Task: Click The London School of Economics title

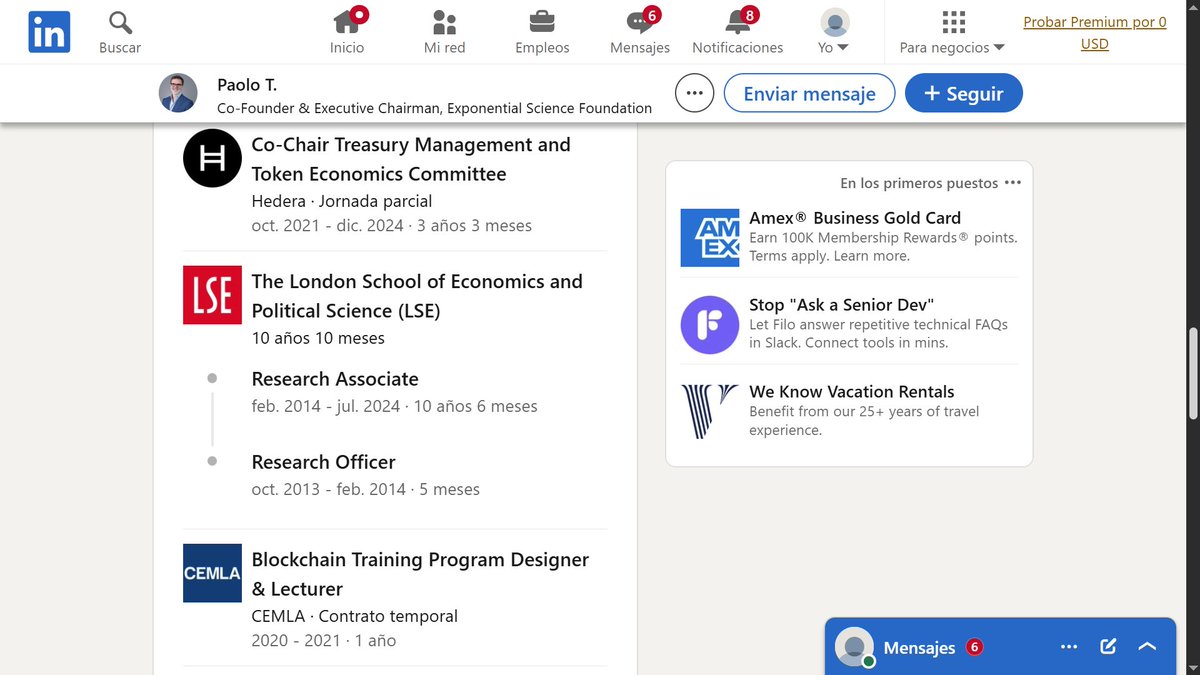Action: pyautogui.click(x=417, y=296)
